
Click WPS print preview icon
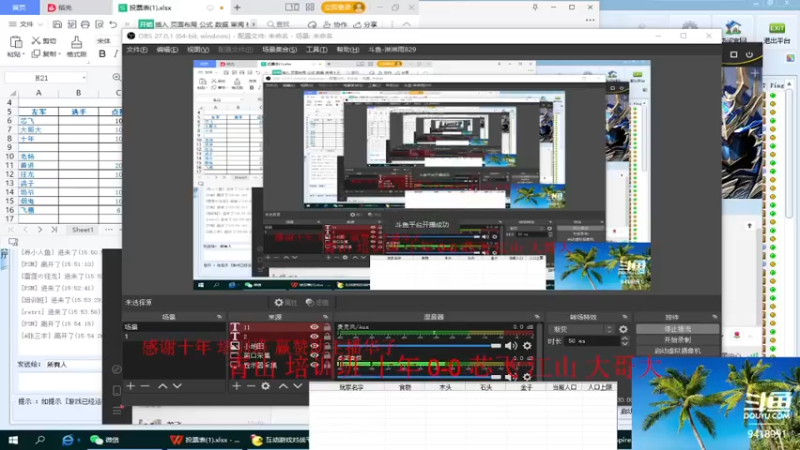point(99,24)
